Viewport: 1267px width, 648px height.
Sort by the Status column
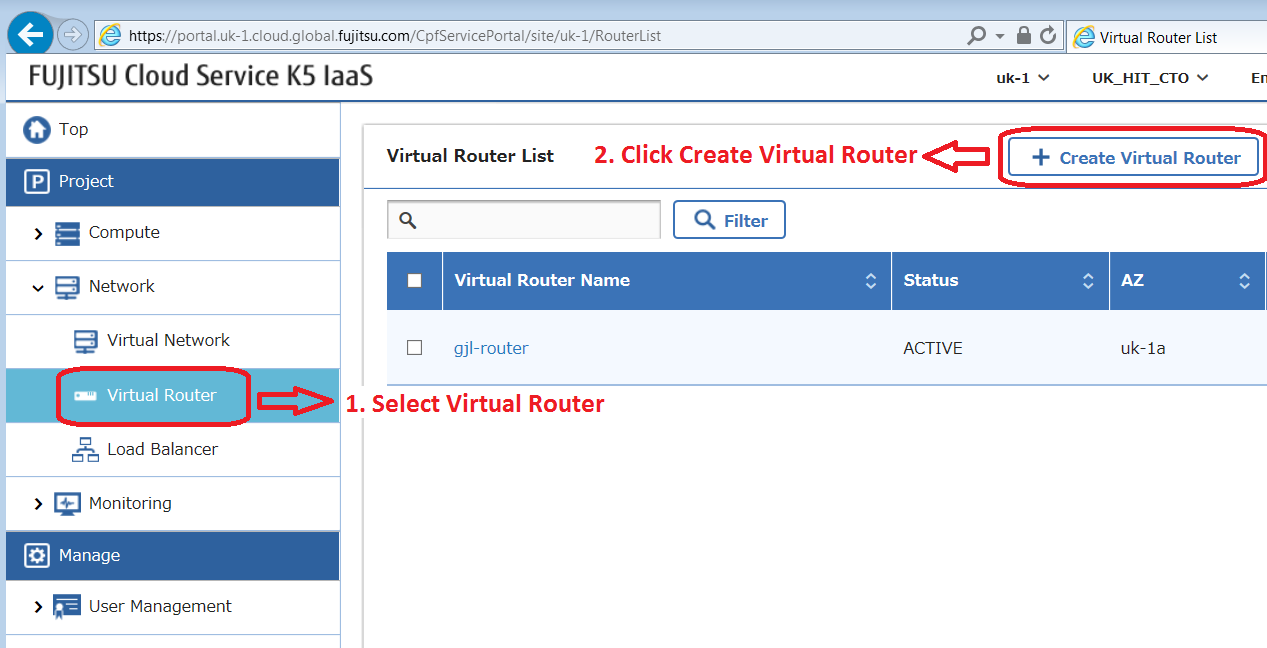[x=1088, y=281]
